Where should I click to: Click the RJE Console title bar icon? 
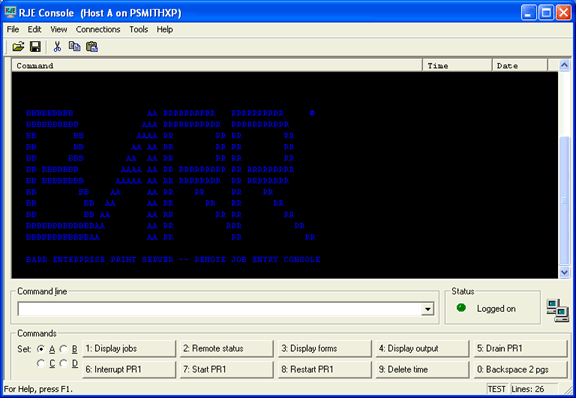click(10, 12)
